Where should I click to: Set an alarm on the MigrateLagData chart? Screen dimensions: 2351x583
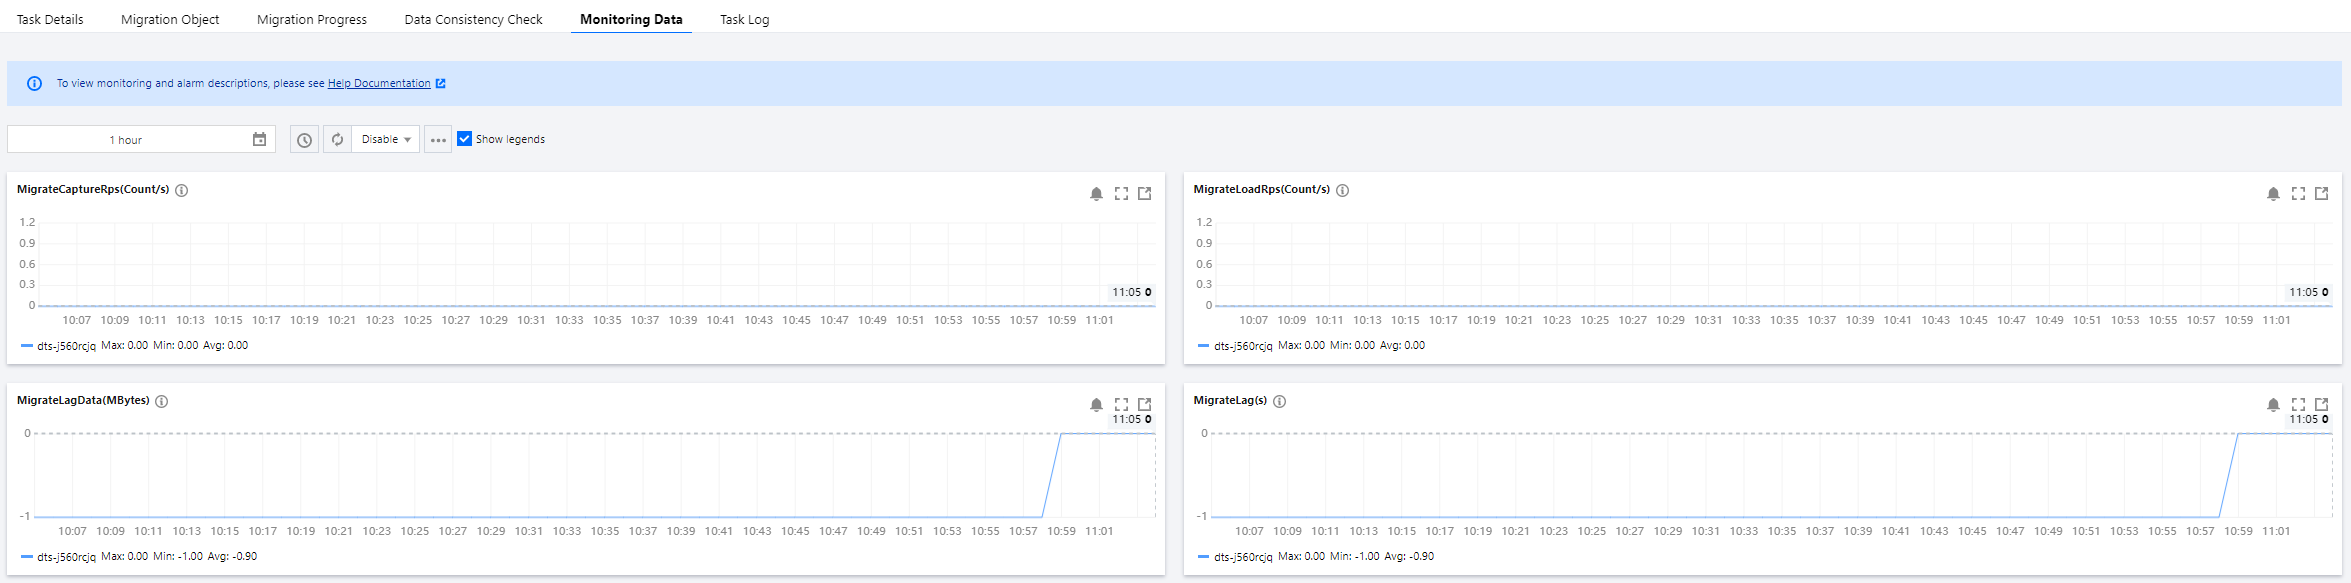(x=1096, y=405)
